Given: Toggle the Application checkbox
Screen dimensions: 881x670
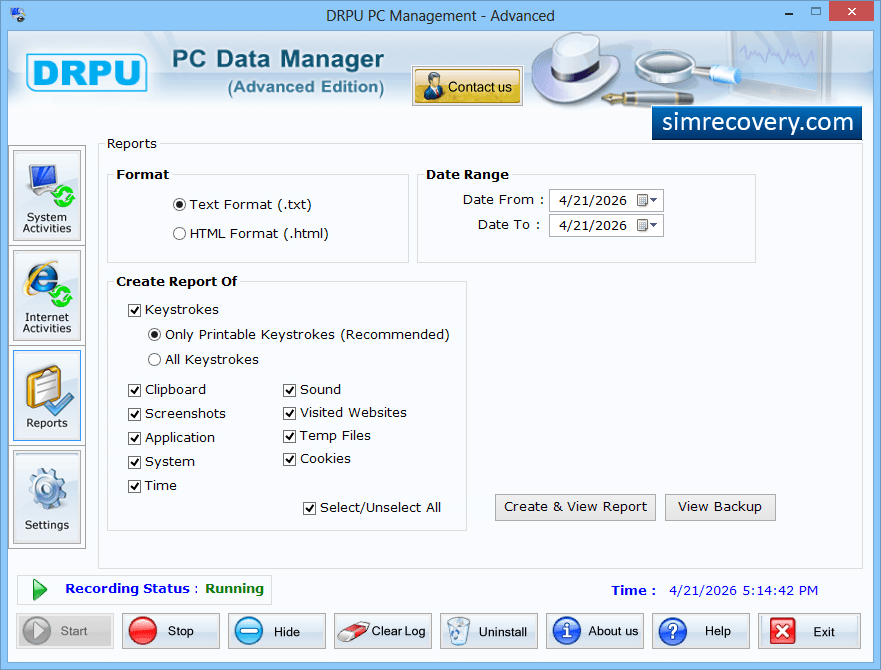Looking at the screenshot, I should (x=134, y=438).
